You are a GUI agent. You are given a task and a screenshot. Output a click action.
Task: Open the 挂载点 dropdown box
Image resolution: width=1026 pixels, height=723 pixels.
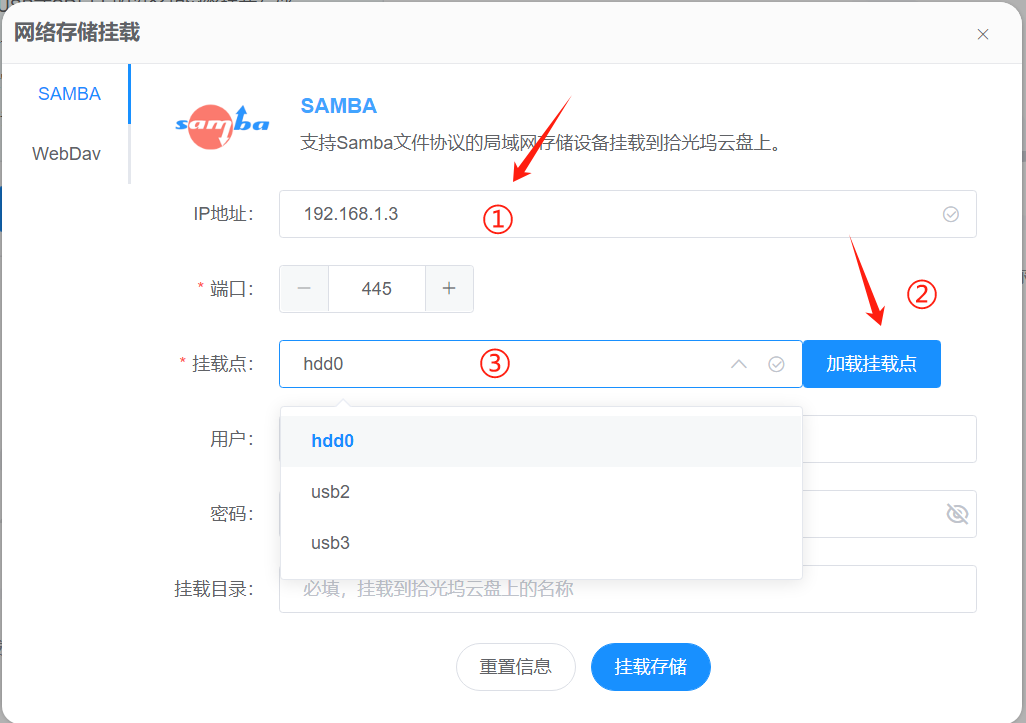(x=540, y=364)
